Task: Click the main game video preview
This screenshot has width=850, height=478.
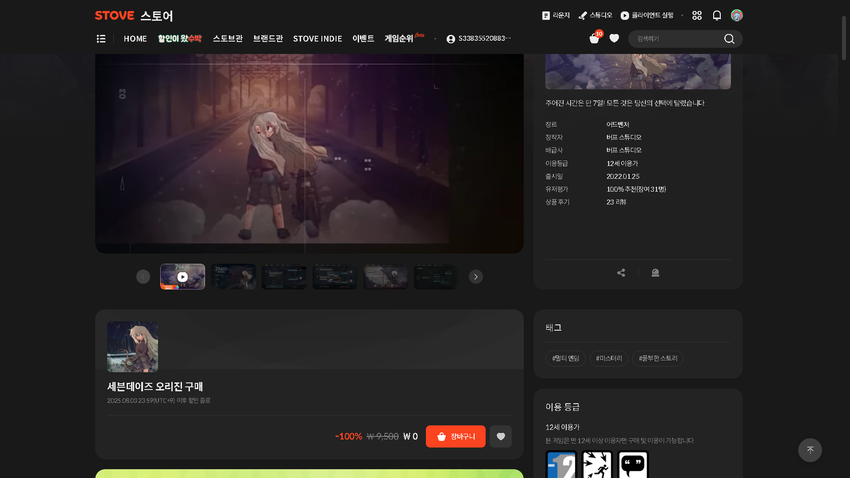Action: (309, 153)
